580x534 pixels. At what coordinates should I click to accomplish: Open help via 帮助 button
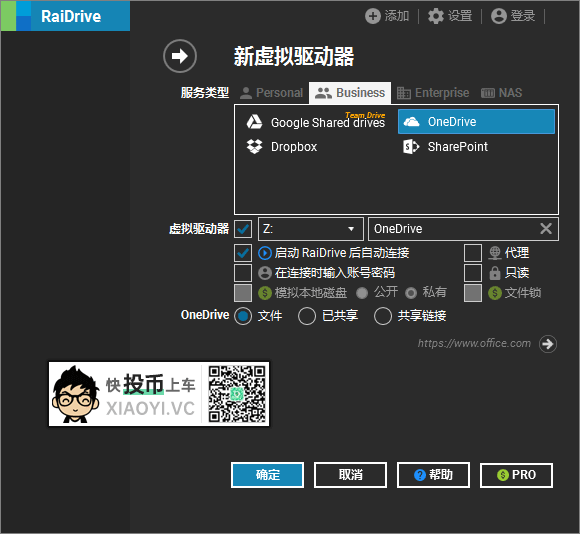click(x=433, y=475)
